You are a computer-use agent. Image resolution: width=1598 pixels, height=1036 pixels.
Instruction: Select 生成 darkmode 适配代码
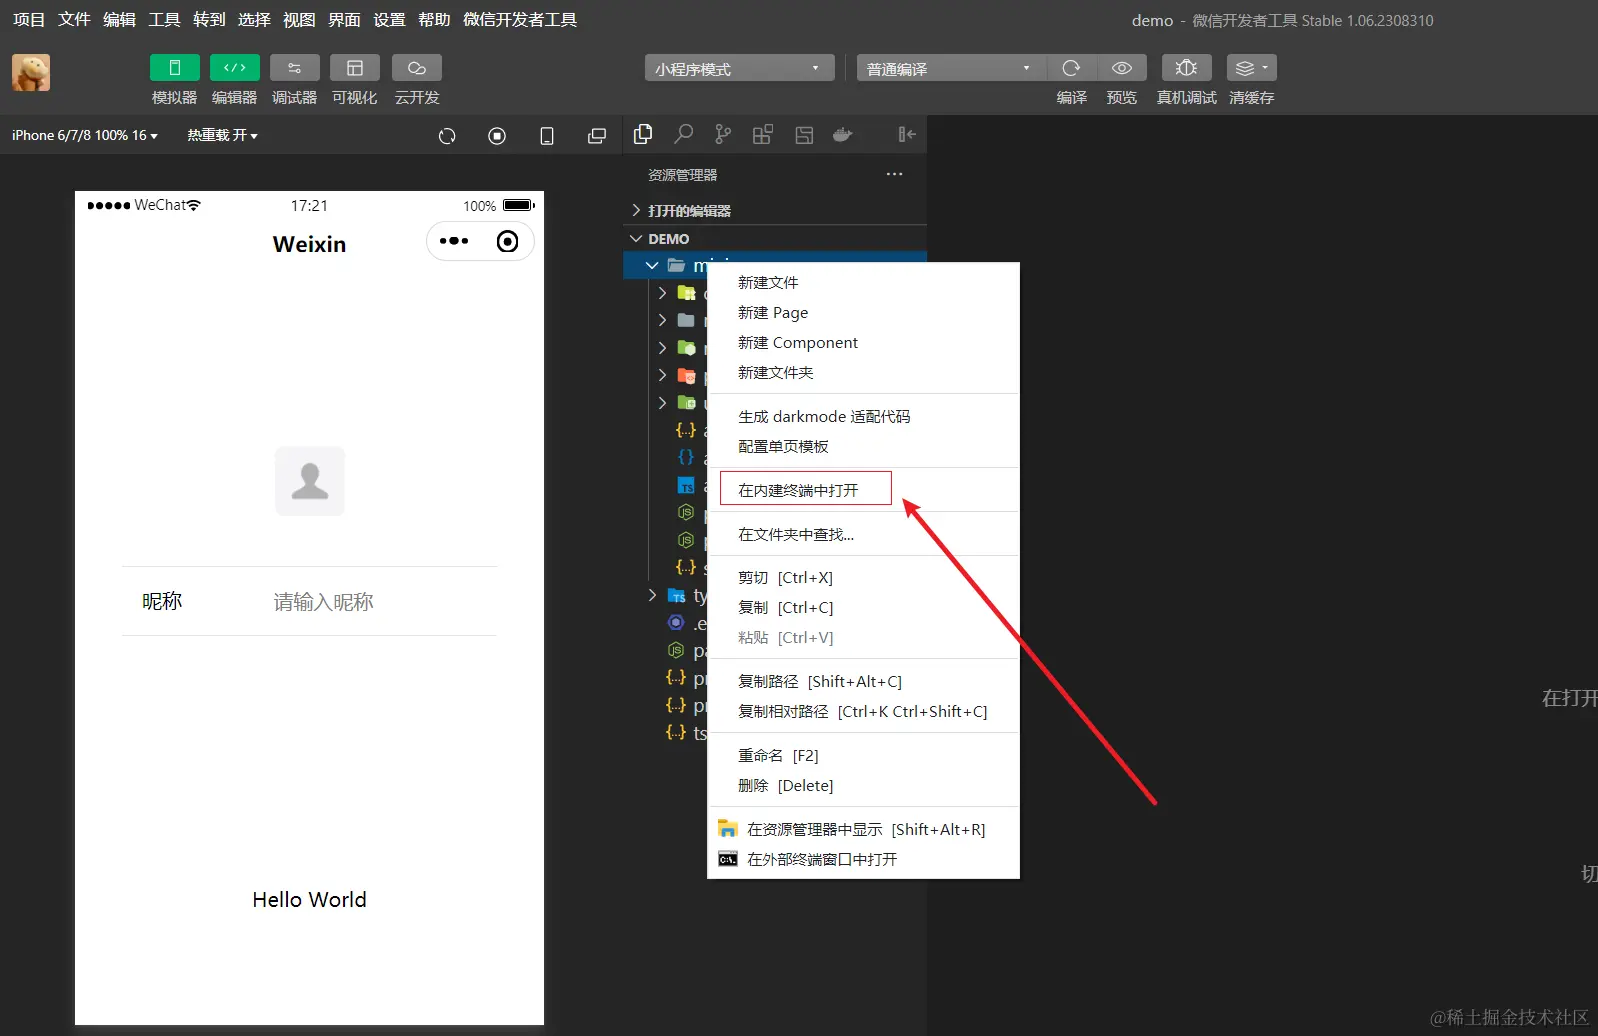(x=863, y=417)
